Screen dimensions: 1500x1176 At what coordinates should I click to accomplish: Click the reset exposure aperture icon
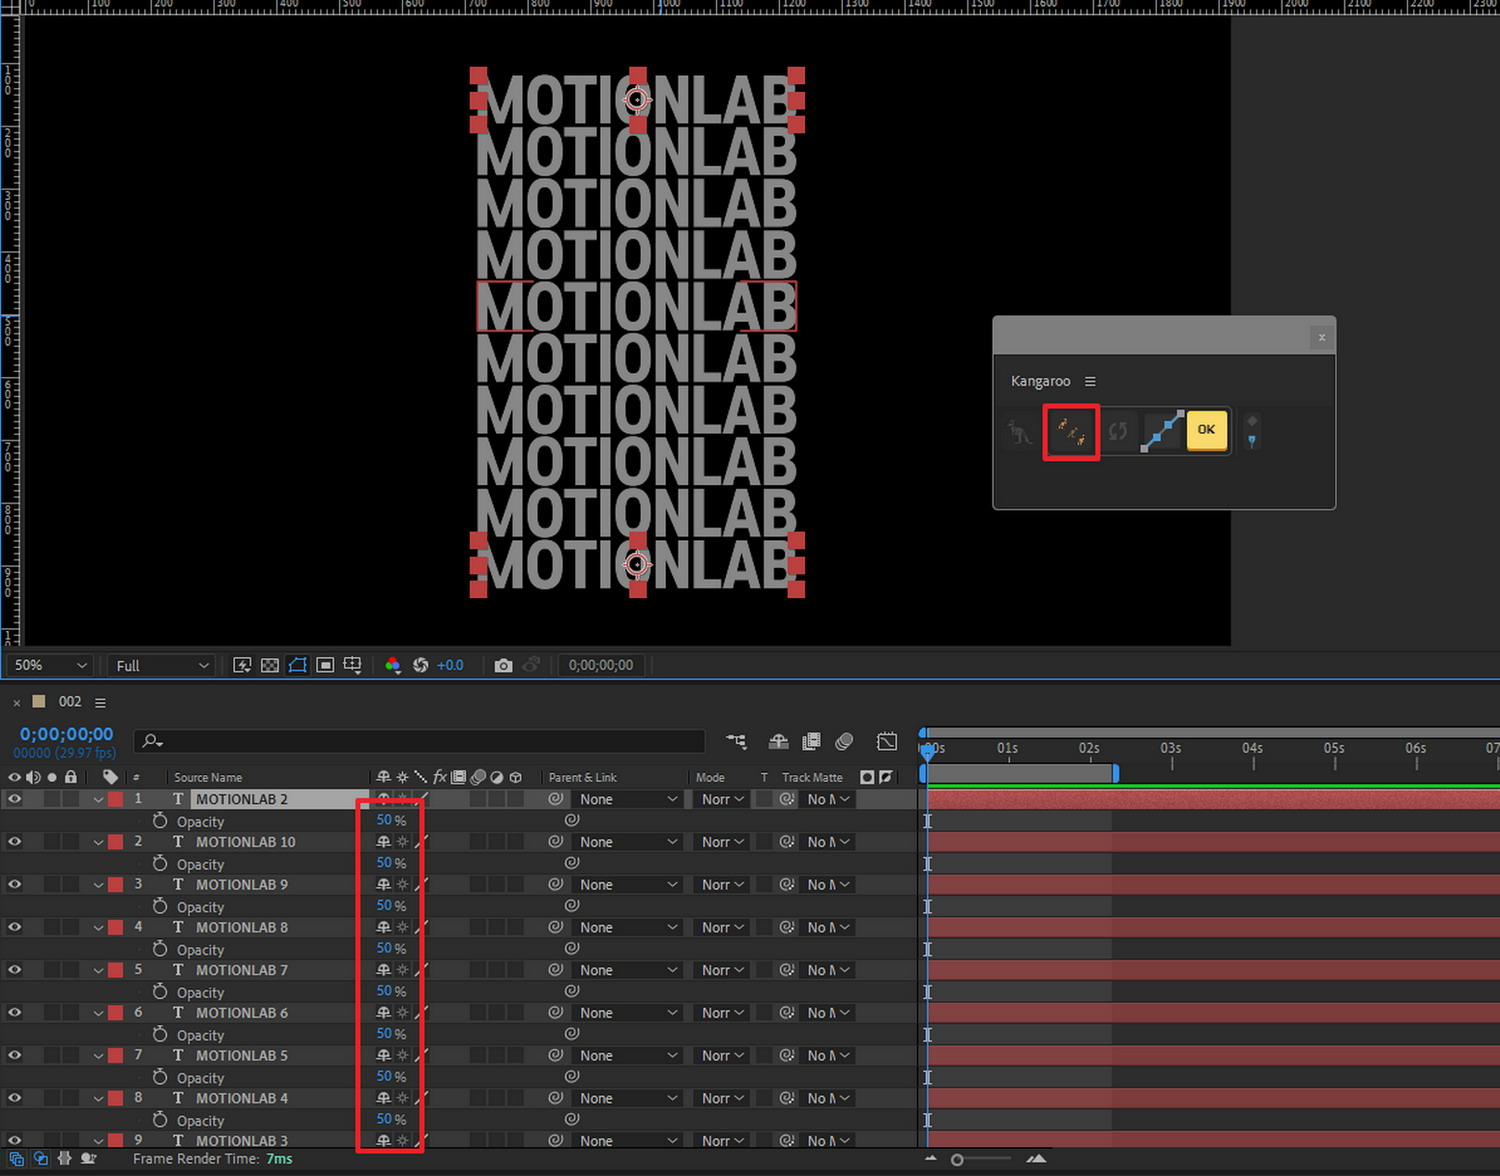point(421,665)
